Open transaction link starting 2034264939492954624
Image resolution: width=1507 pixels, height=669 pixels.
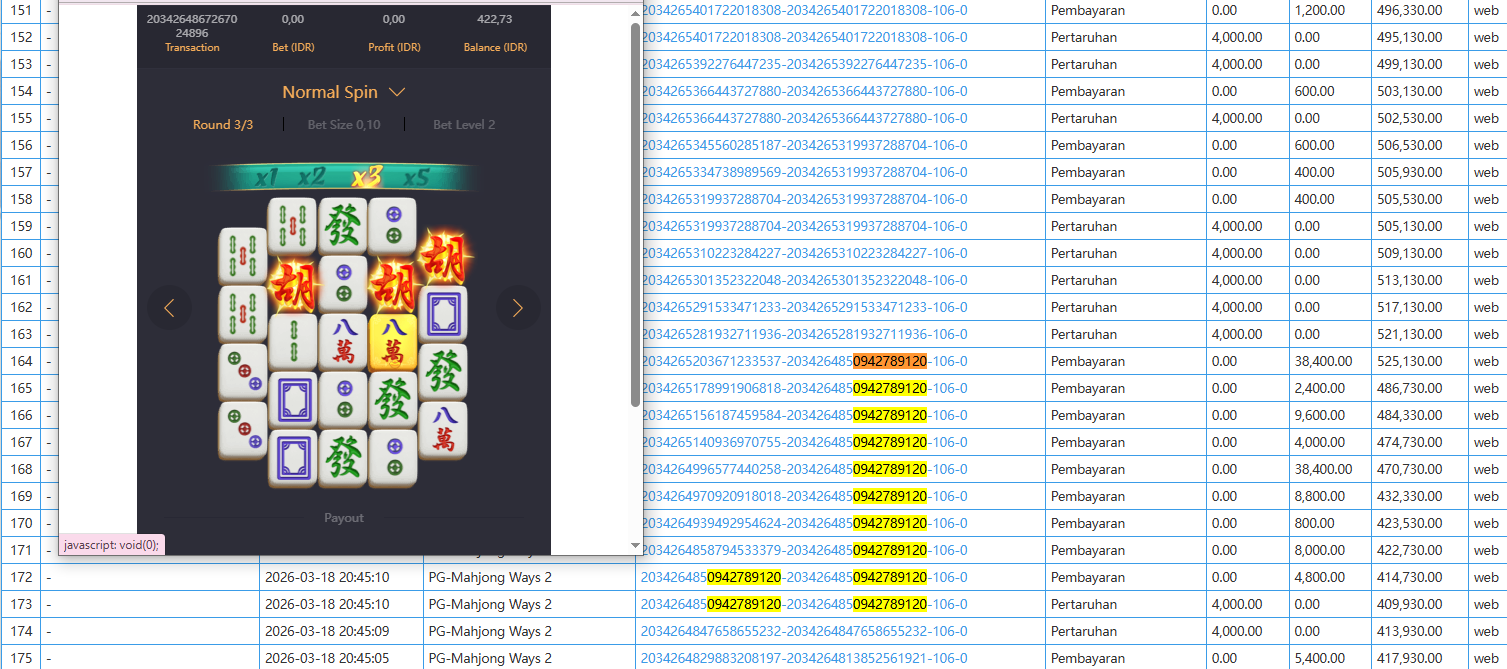pos(804,523)
